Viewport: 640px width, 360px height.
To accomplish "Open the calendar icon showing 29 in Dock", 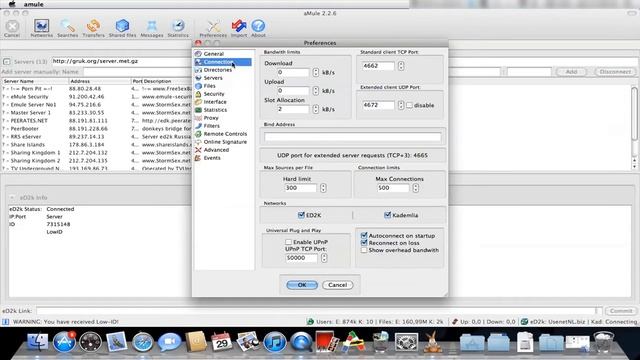I will point(222,342).
